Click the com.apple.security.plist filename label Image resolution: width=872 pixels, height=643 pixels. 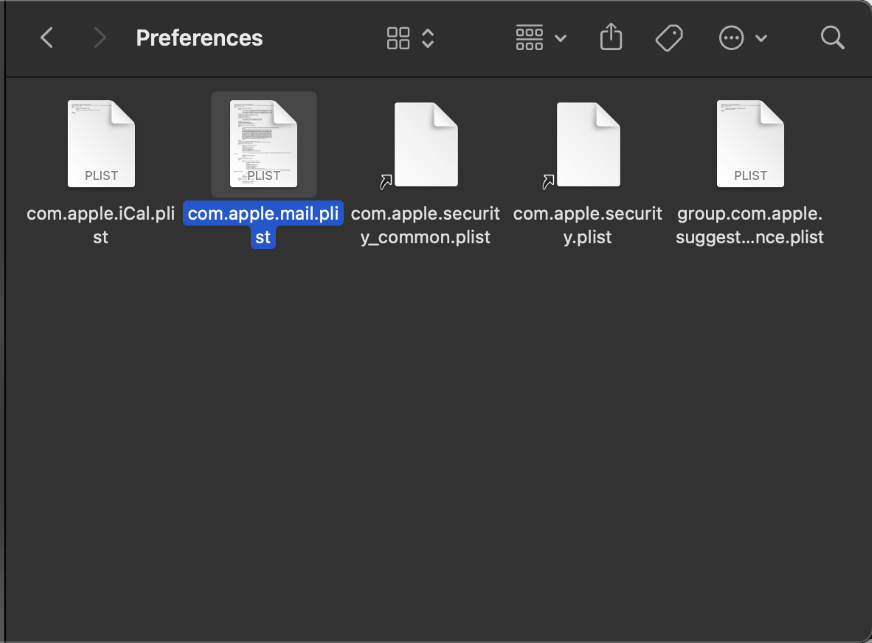click(587, 225)
